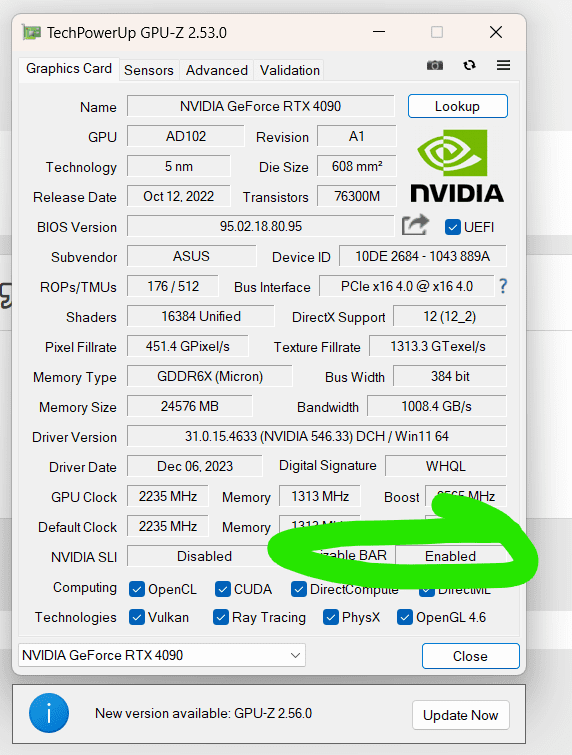Toggle the OpenGL 4.6 checkbox
572x755 pixels.
click(x=404, y=617)
